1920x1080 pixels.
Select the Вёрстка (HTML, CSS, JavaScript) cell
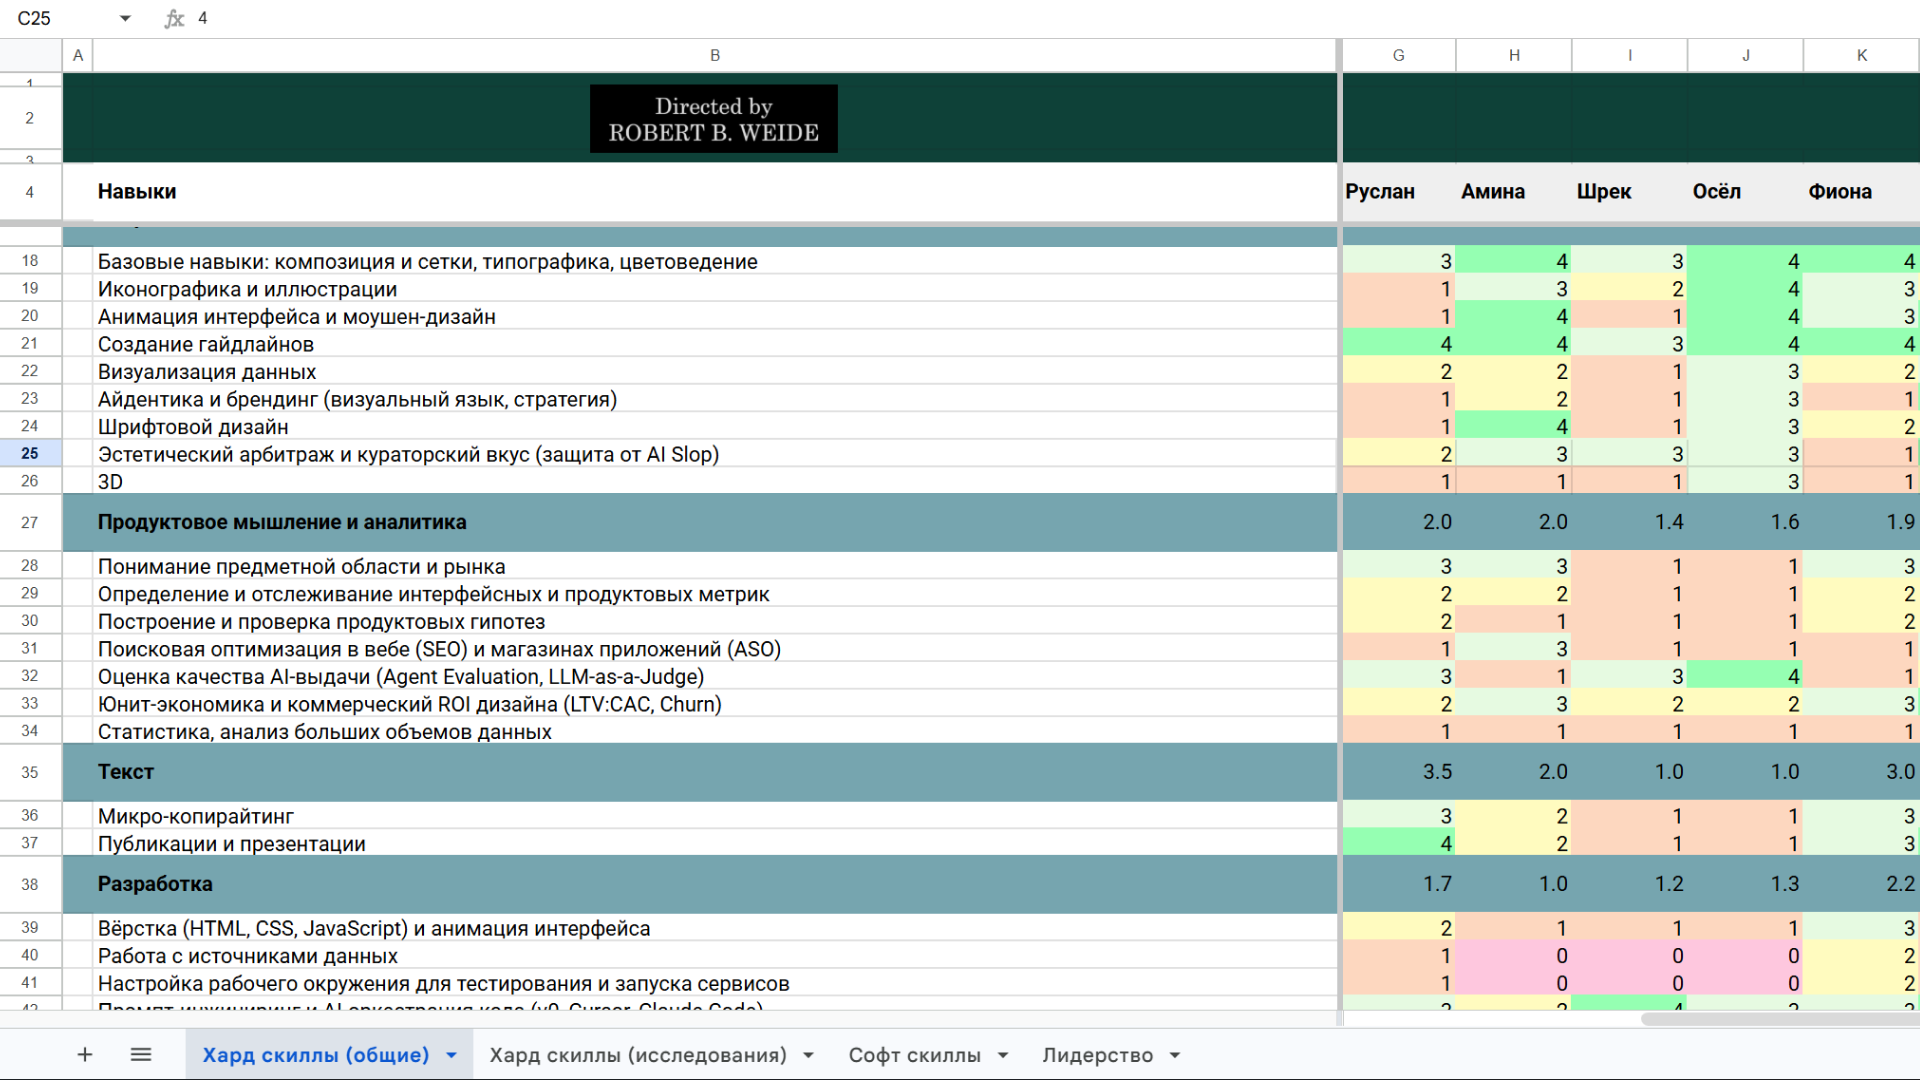[x=715, y=929]
